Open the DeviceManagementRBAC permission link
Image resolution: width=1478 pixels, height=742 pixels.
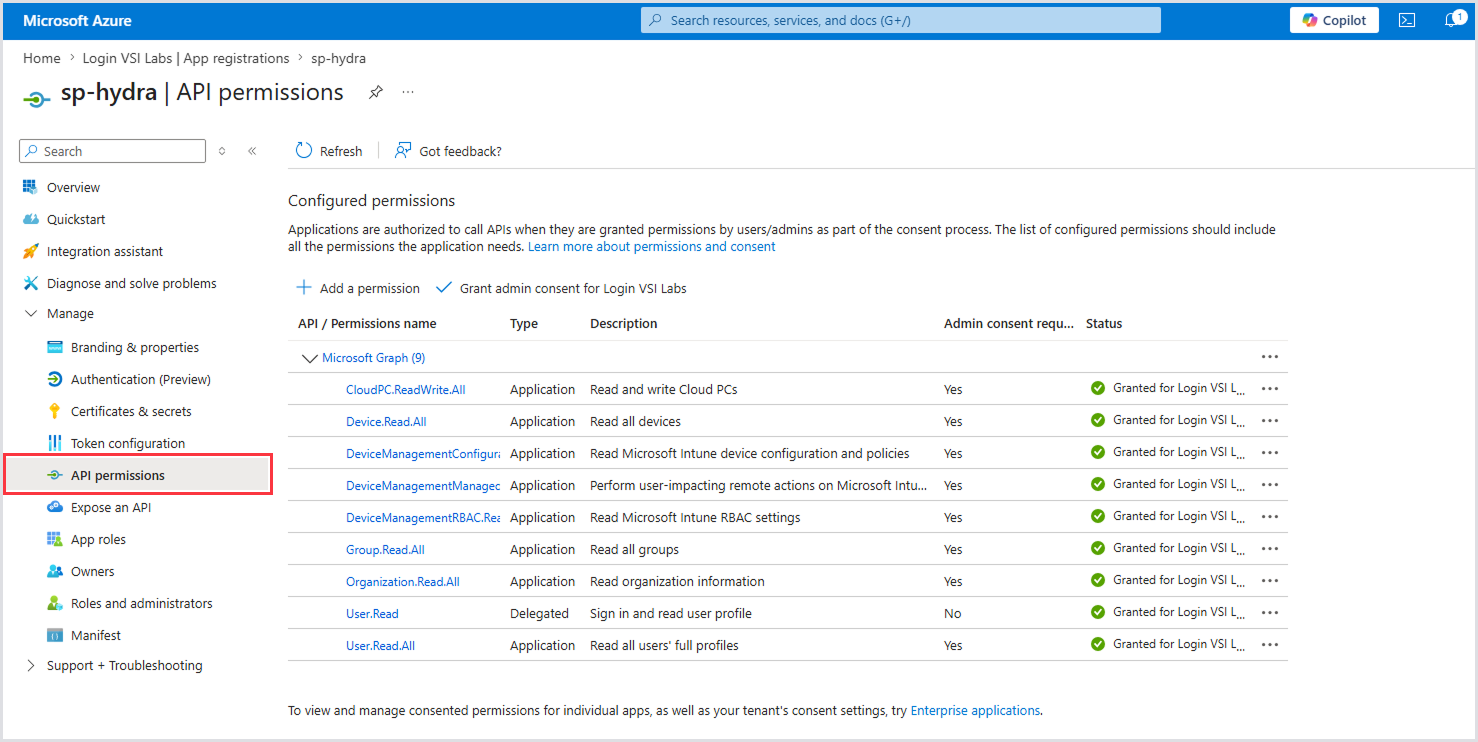tap(423, 517)
